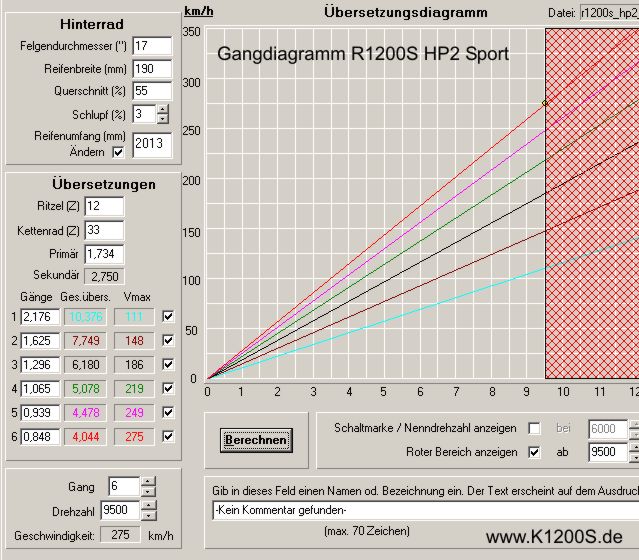Click gear 3 total ratio 6,180
This screenshot has width=639, height=560.
coord(85,365)
